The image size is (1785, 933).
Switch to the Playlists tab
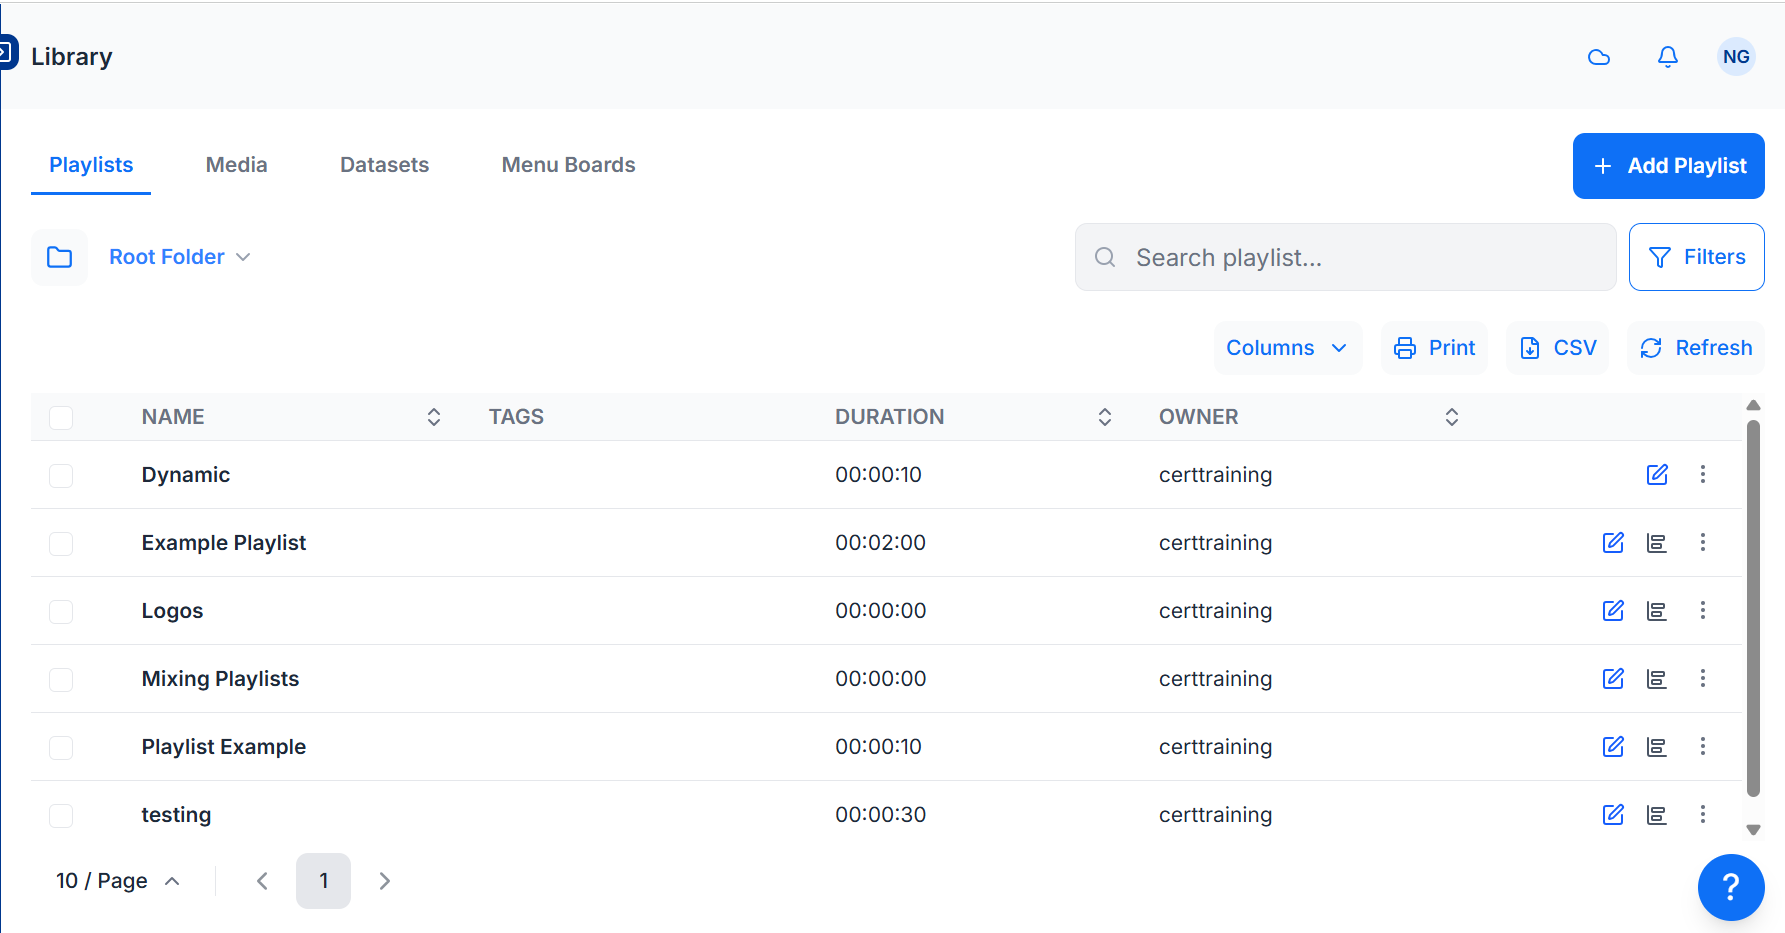(91, 165)
